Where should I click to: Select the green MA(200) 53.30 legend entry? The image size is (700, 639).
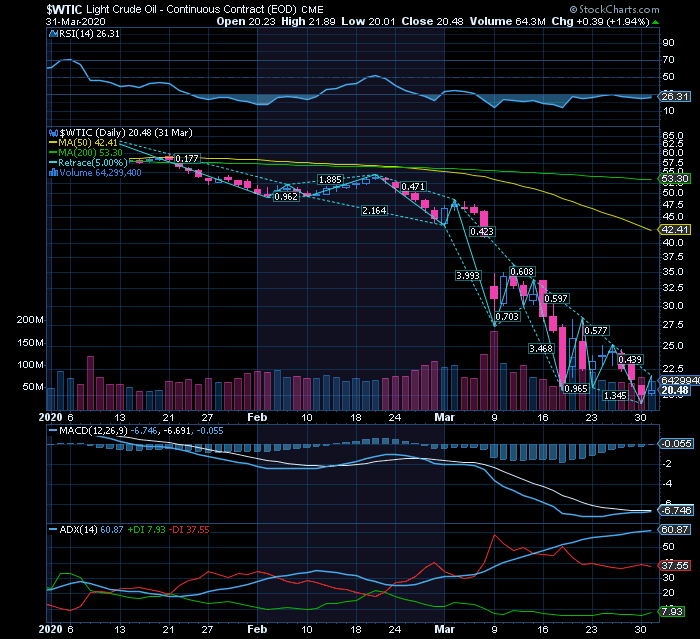click(x=86, y=153)
